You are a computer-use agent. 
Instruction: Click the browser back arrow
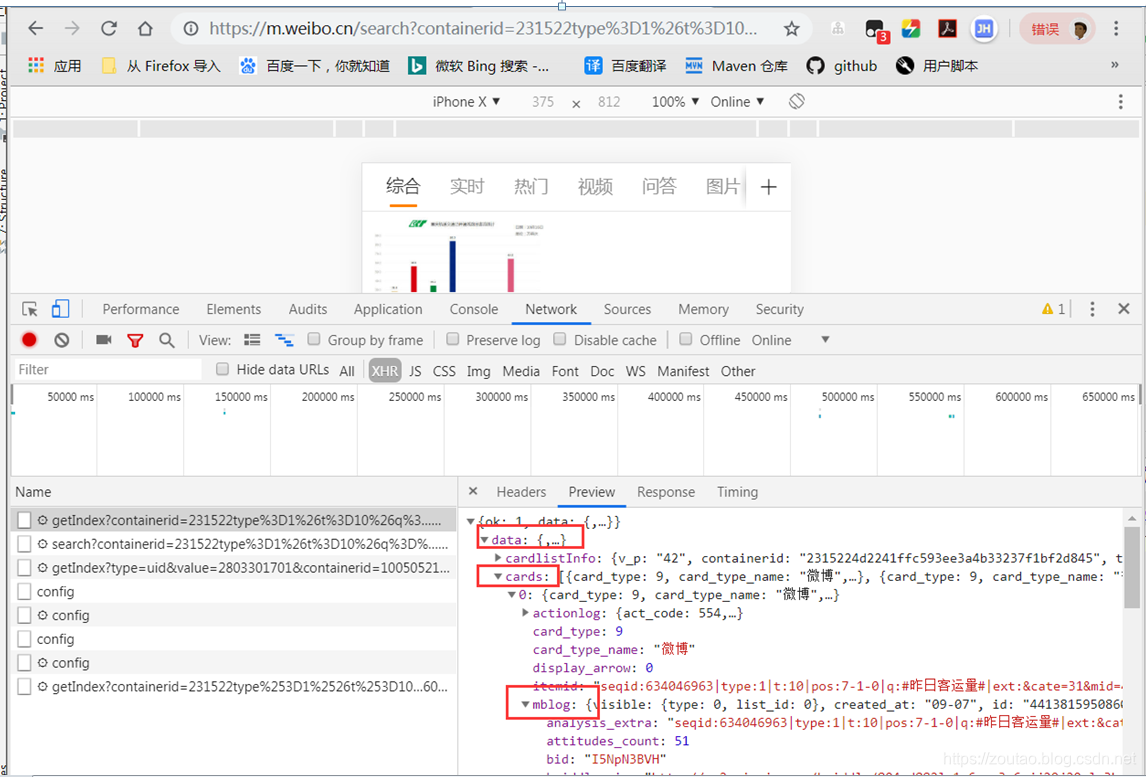(35, 29)
